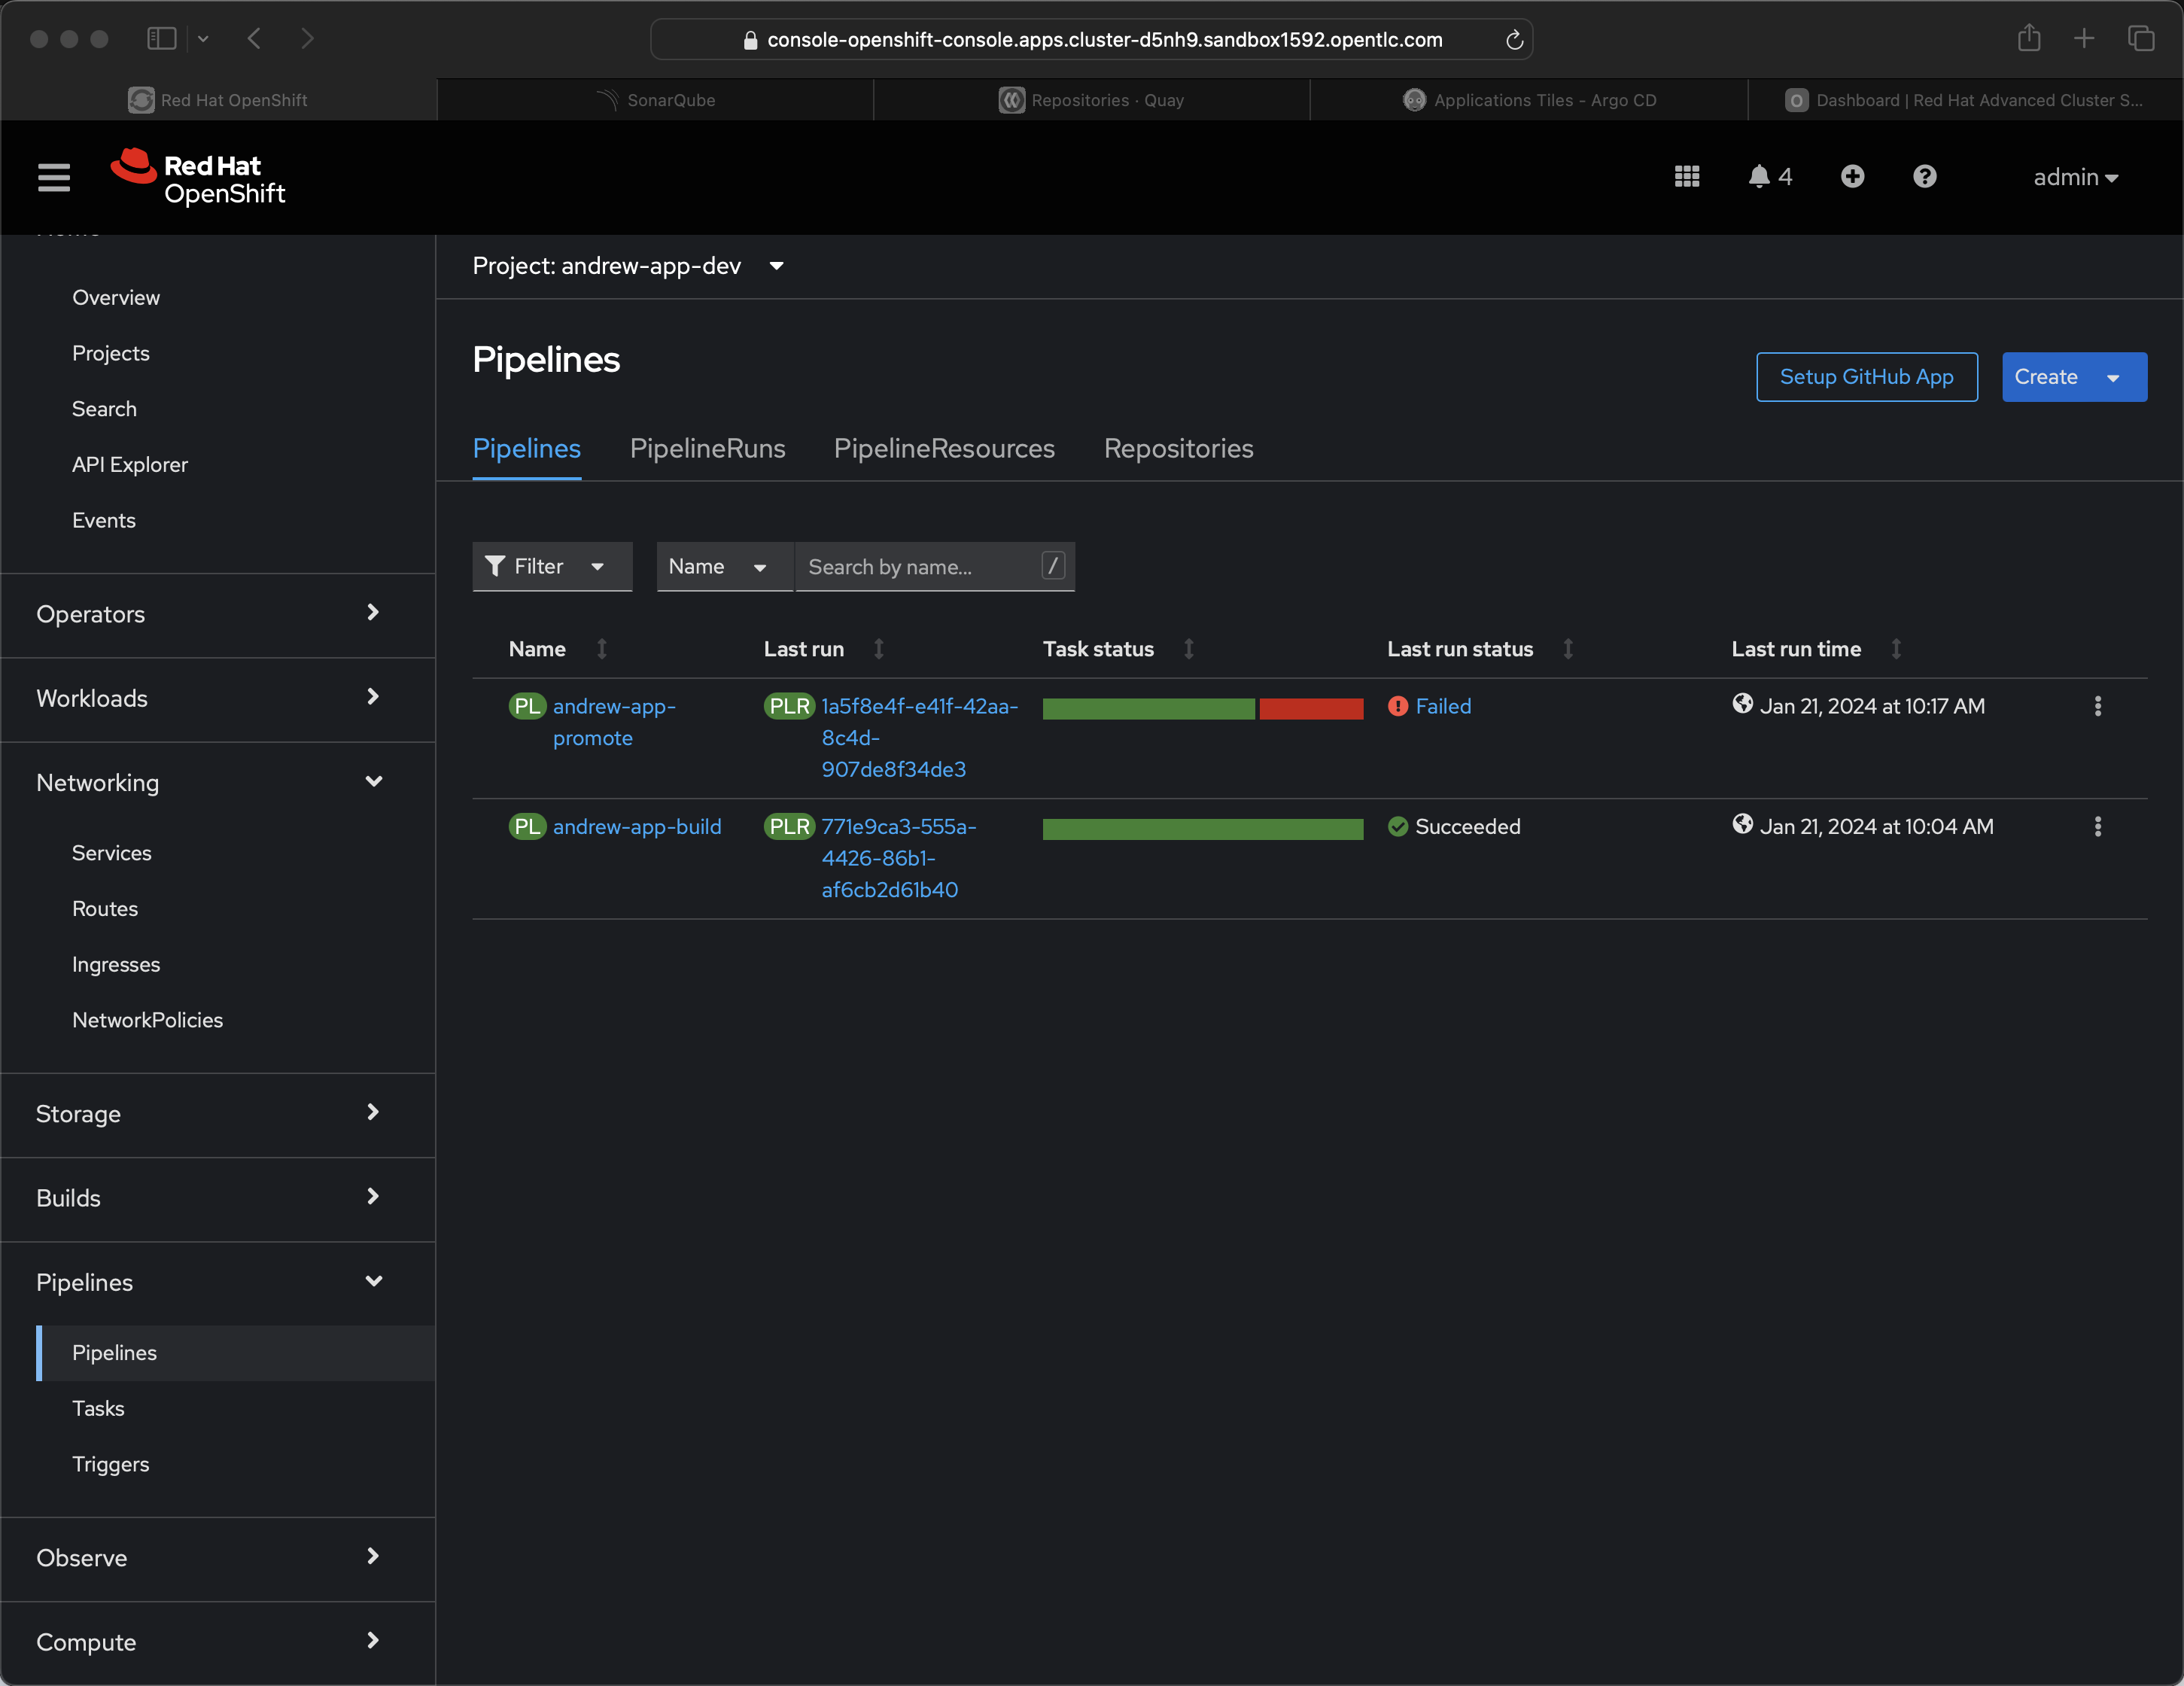
Task: Switch to the PipelineRuns tab
Action: point(707,449)
